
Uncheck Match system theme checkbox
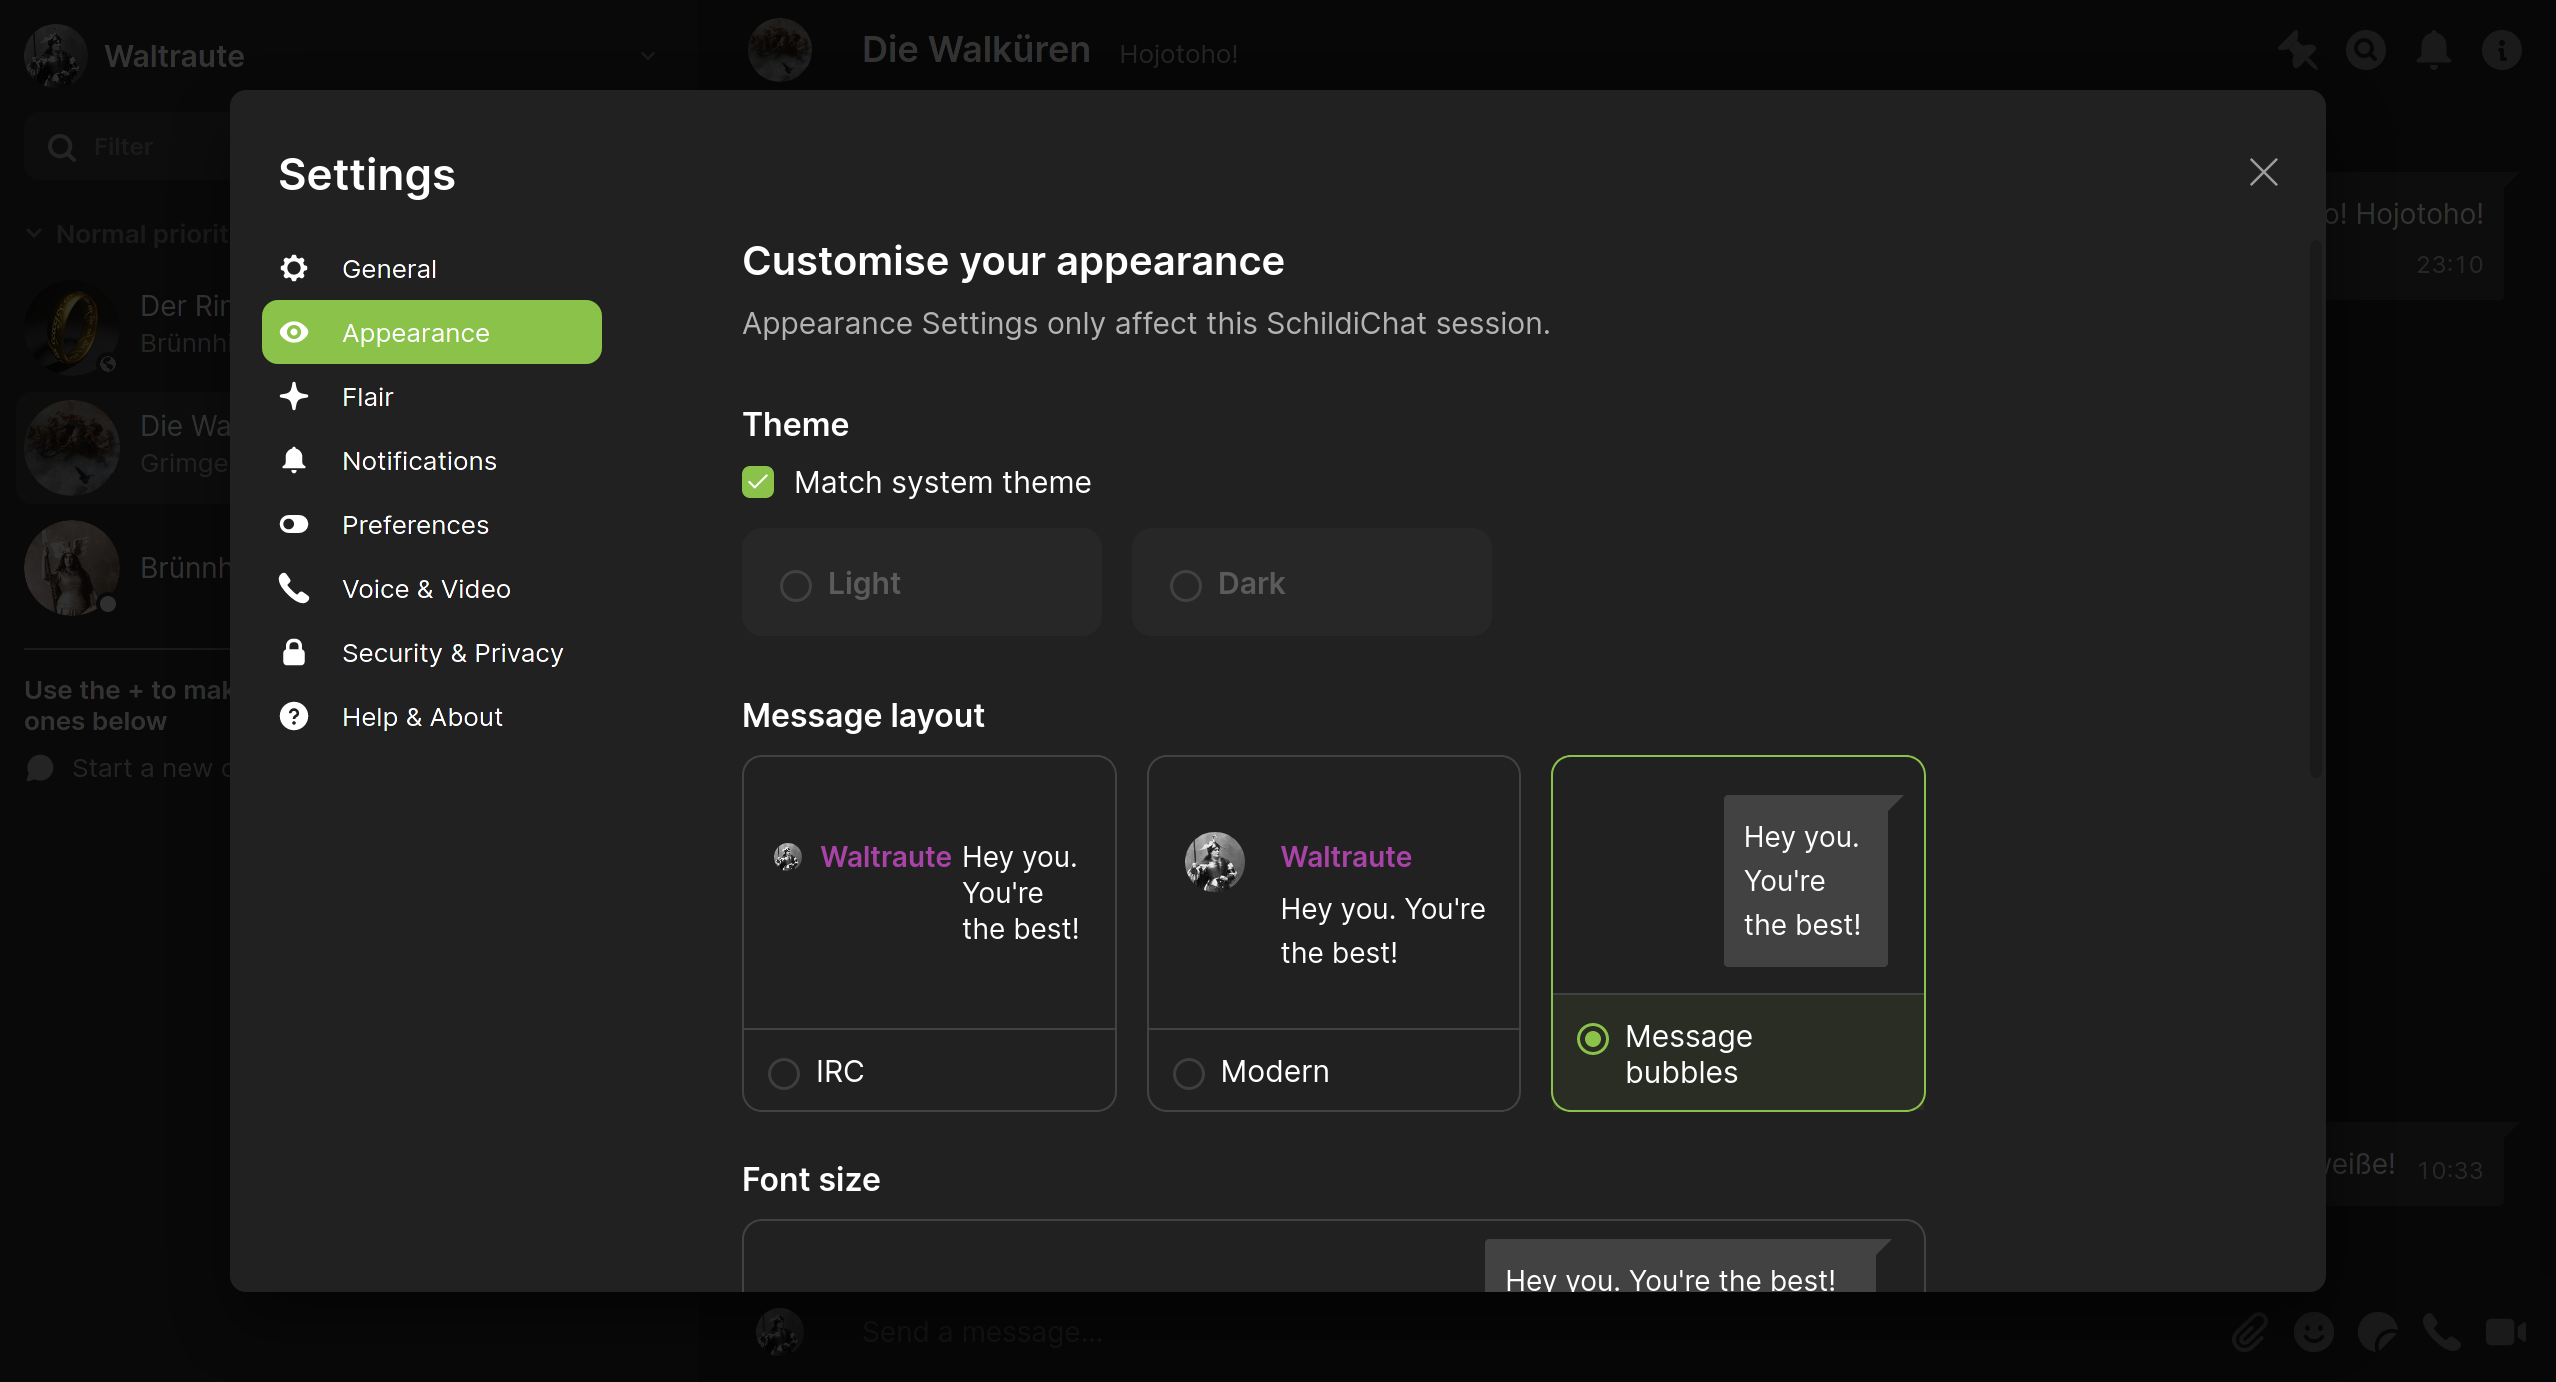(x=758, y=482)
